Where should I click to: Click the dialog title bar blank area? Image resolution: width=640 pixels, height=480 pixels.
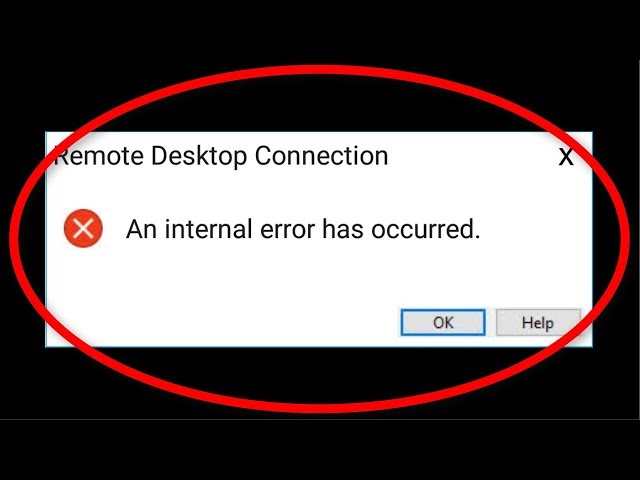pyautogui.click(x=469, y=156)
